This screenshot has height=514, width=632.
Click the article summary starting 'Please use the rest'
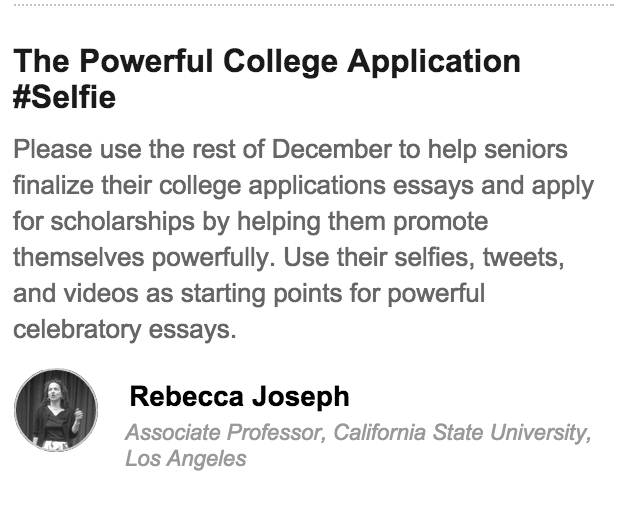(x=303, y=239)
